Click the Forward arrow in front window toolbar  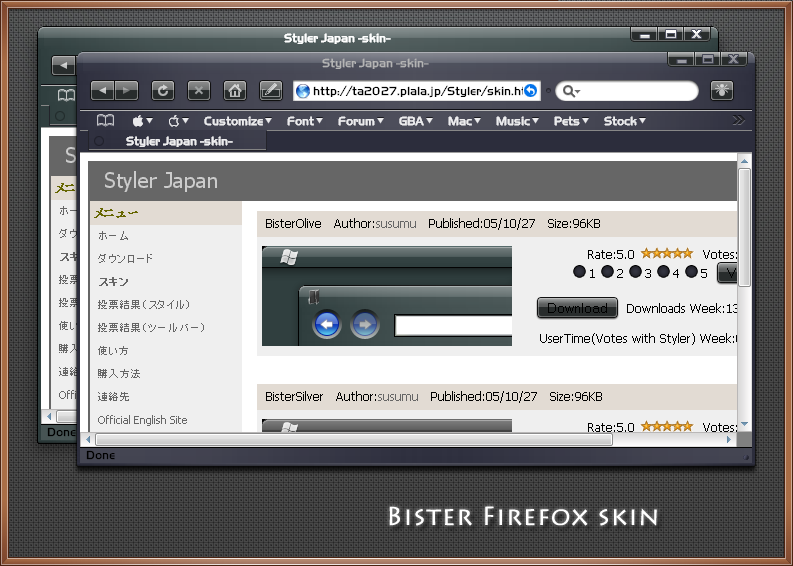[126, 91]
